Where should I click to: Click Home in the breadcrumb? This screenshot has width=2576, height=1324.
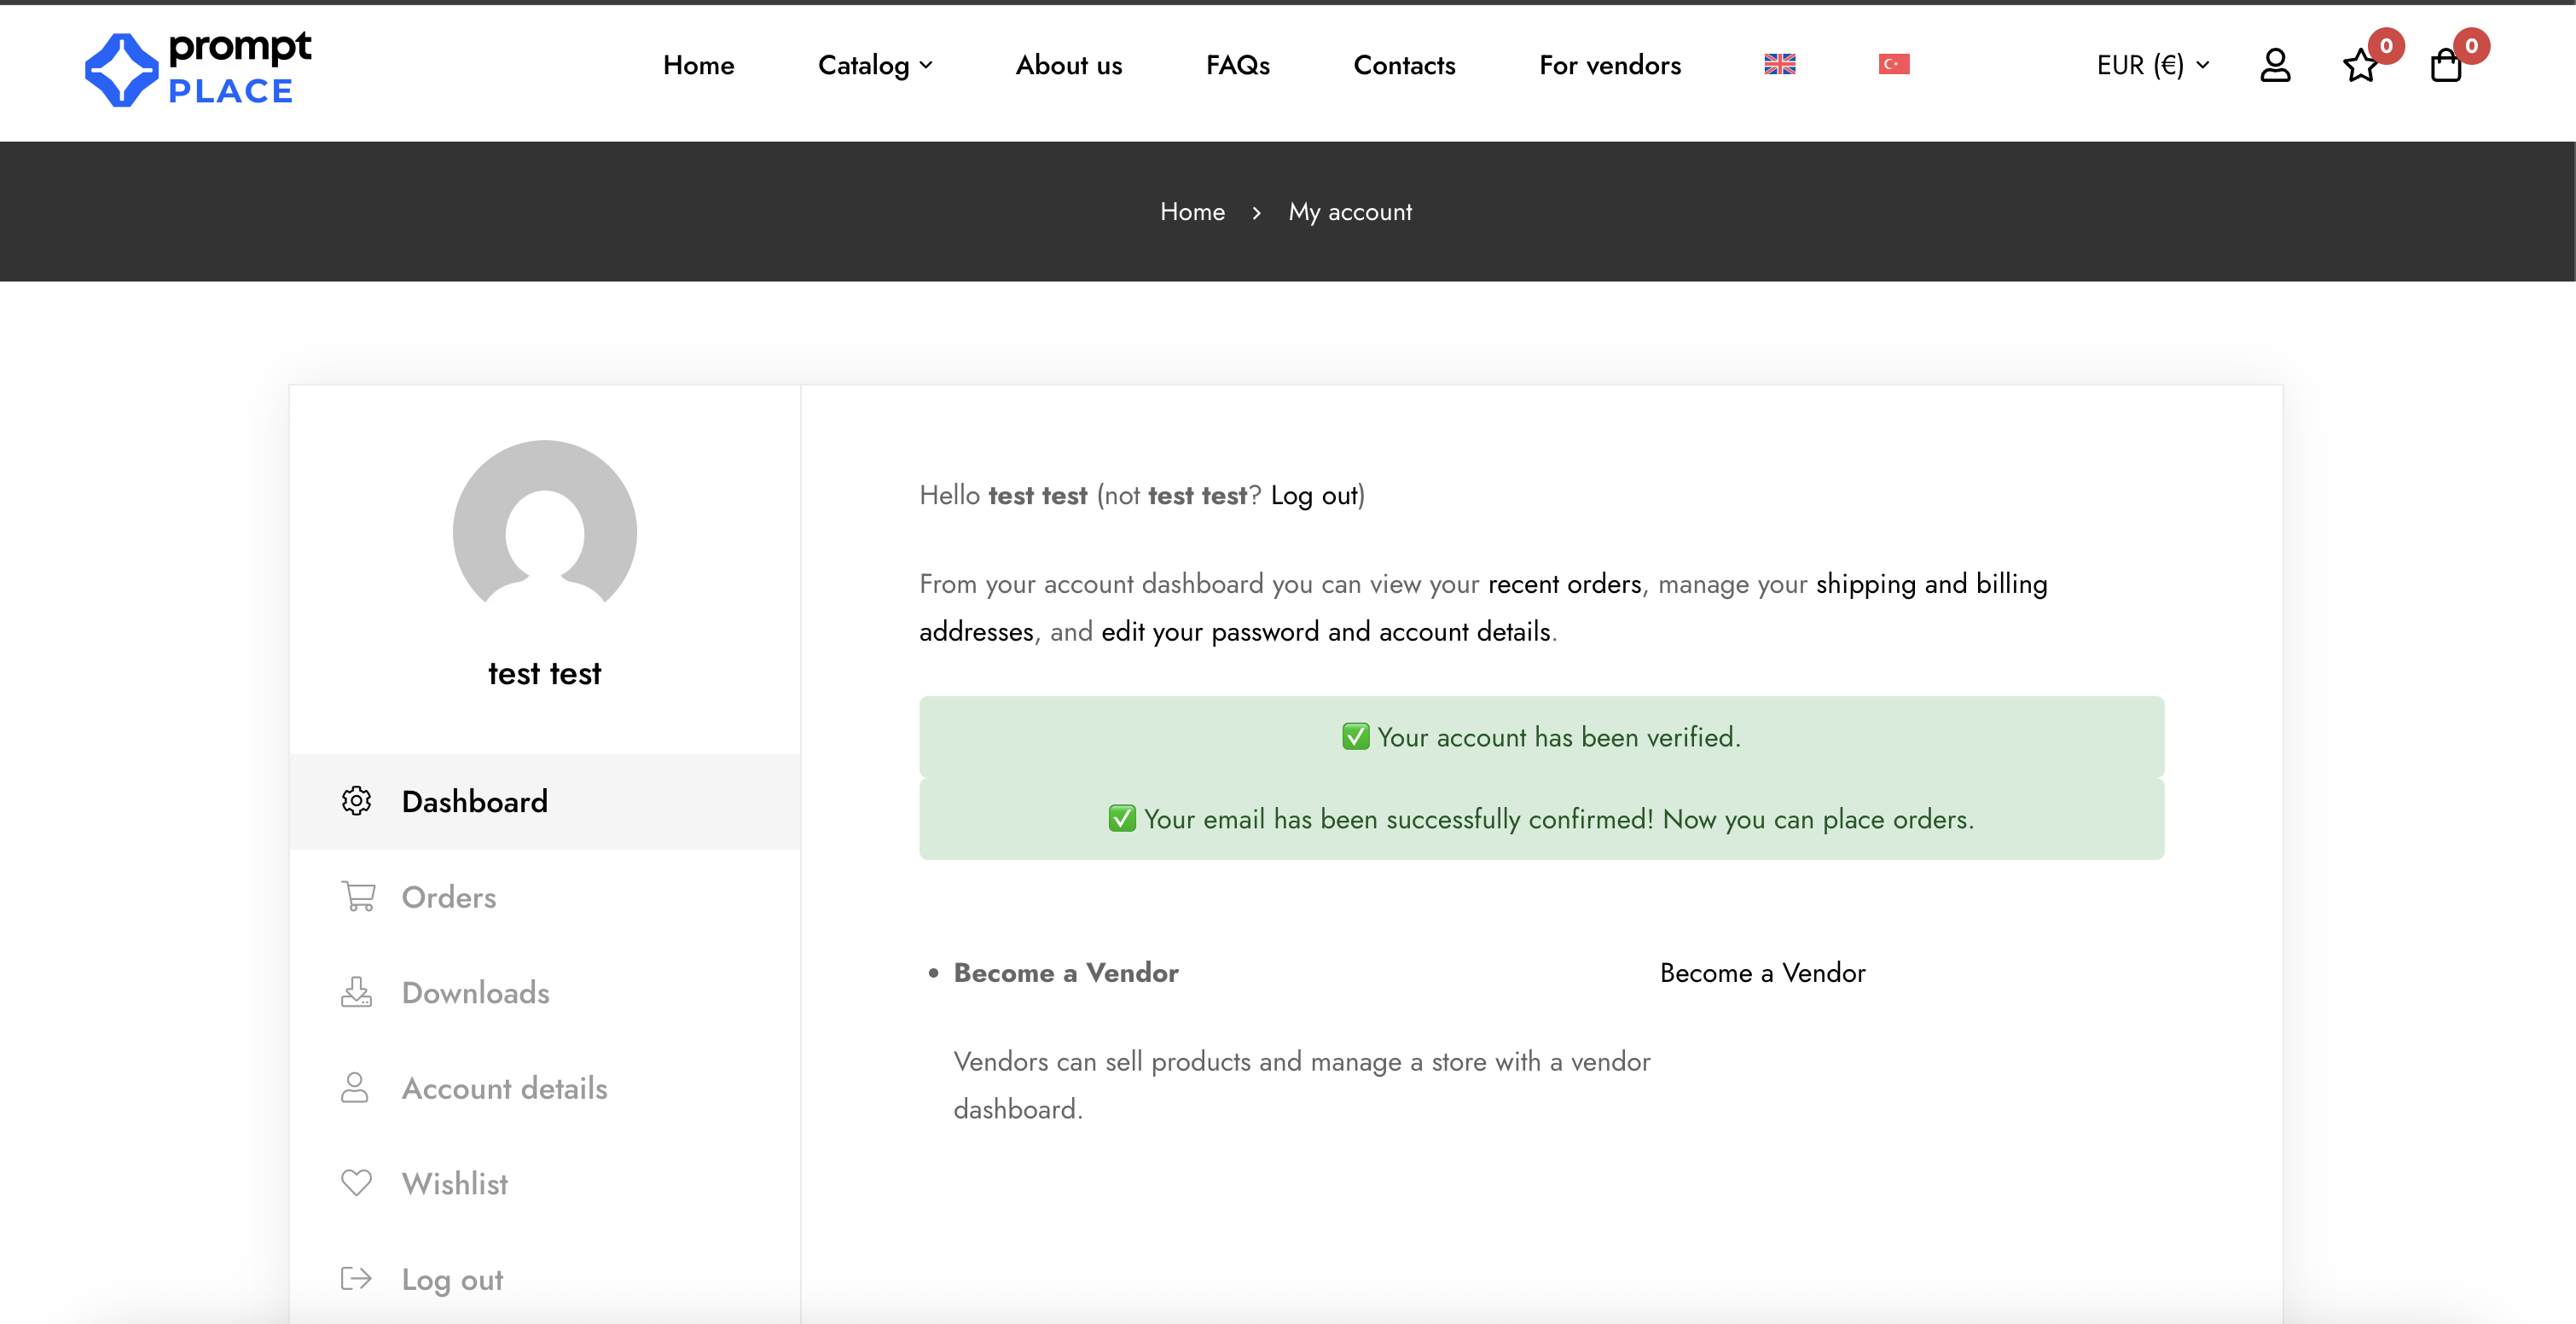pyautogui.click(x=1192, y=212)
